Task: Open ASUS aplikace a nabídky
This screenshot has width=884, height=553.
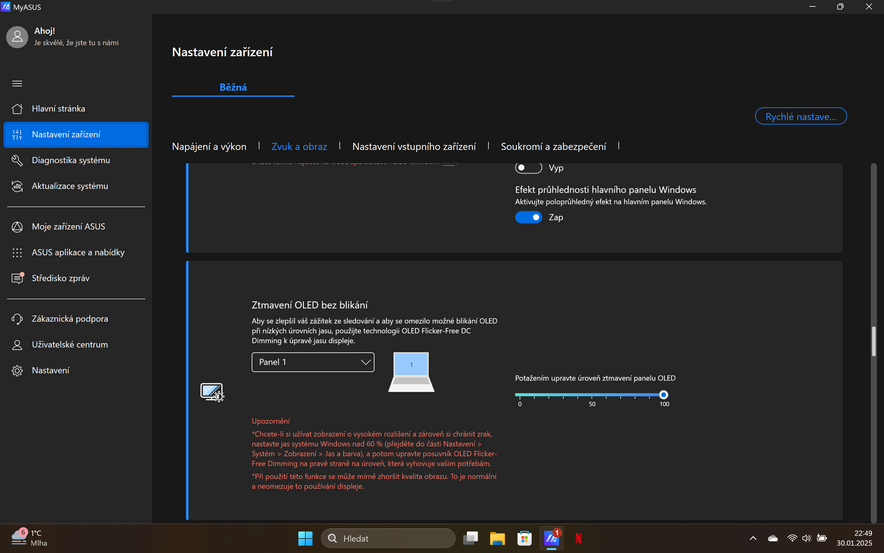Action: pyautogui.click(x=77, y=253)
